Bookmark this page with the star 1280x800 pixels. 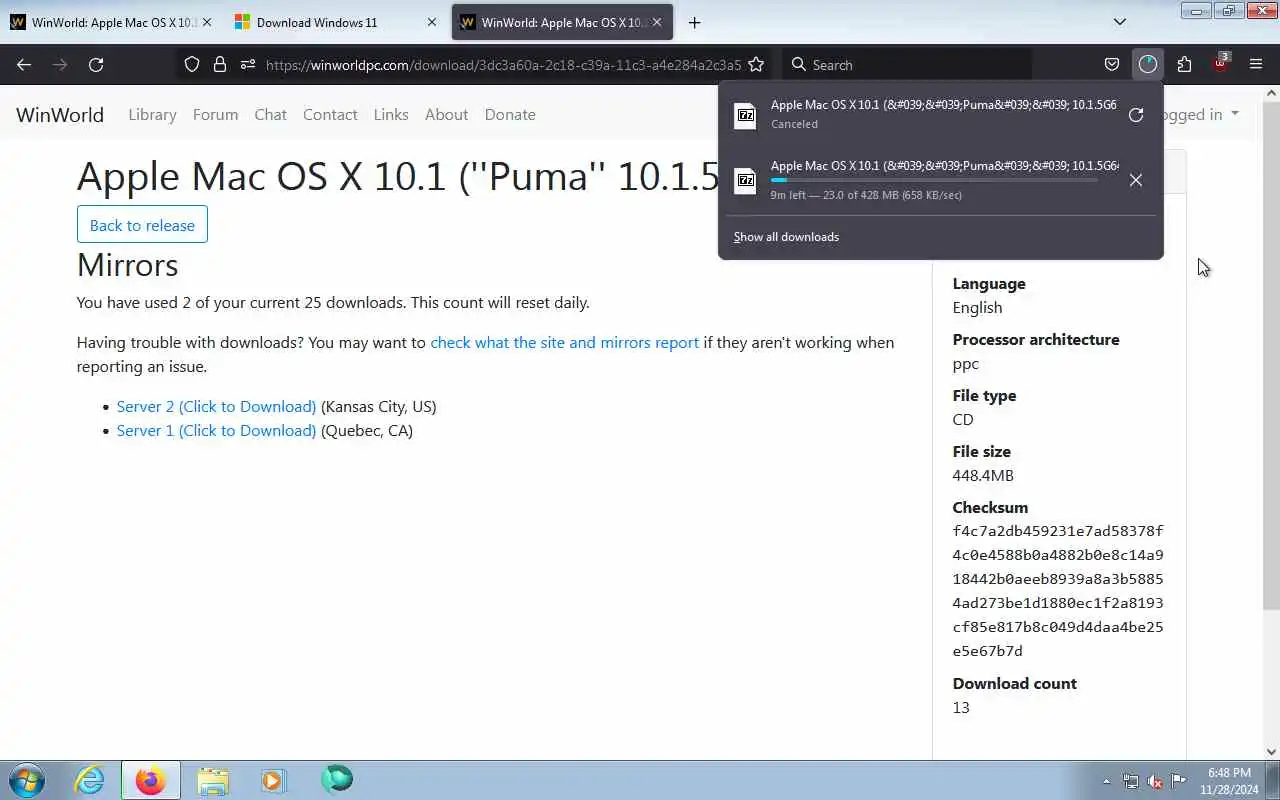756,64
